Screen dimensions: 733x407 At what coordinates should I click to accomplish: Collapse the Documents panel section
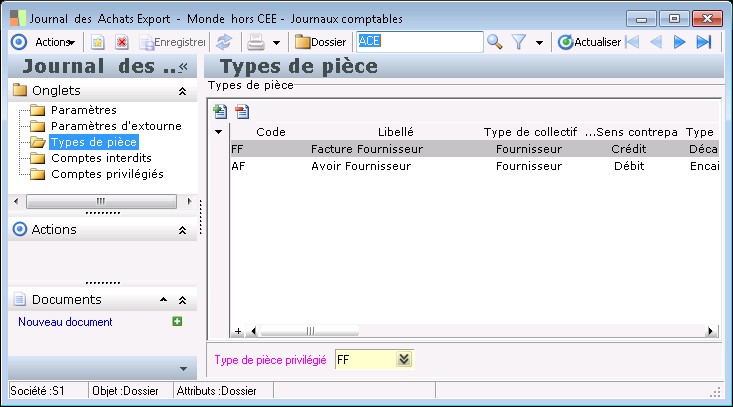pos(182,300)
